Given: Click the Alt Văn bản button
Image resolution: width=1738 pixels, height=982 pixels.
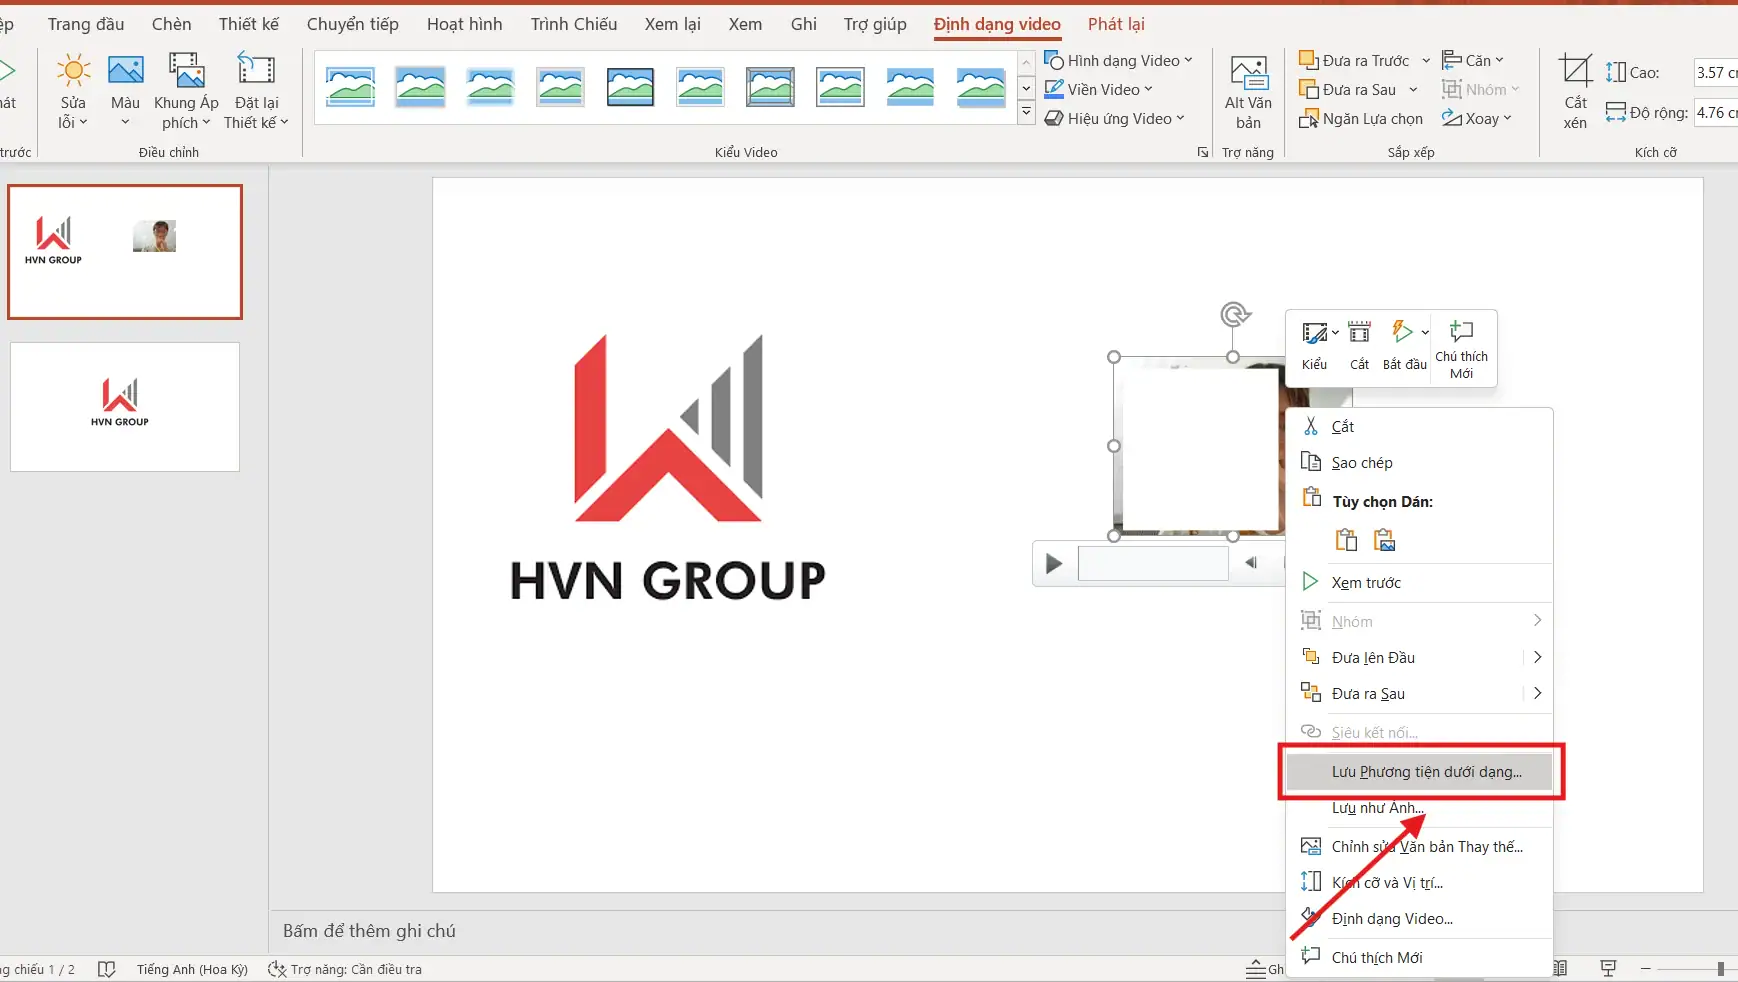Looking at the screenshot, I should click(1248, 92).
